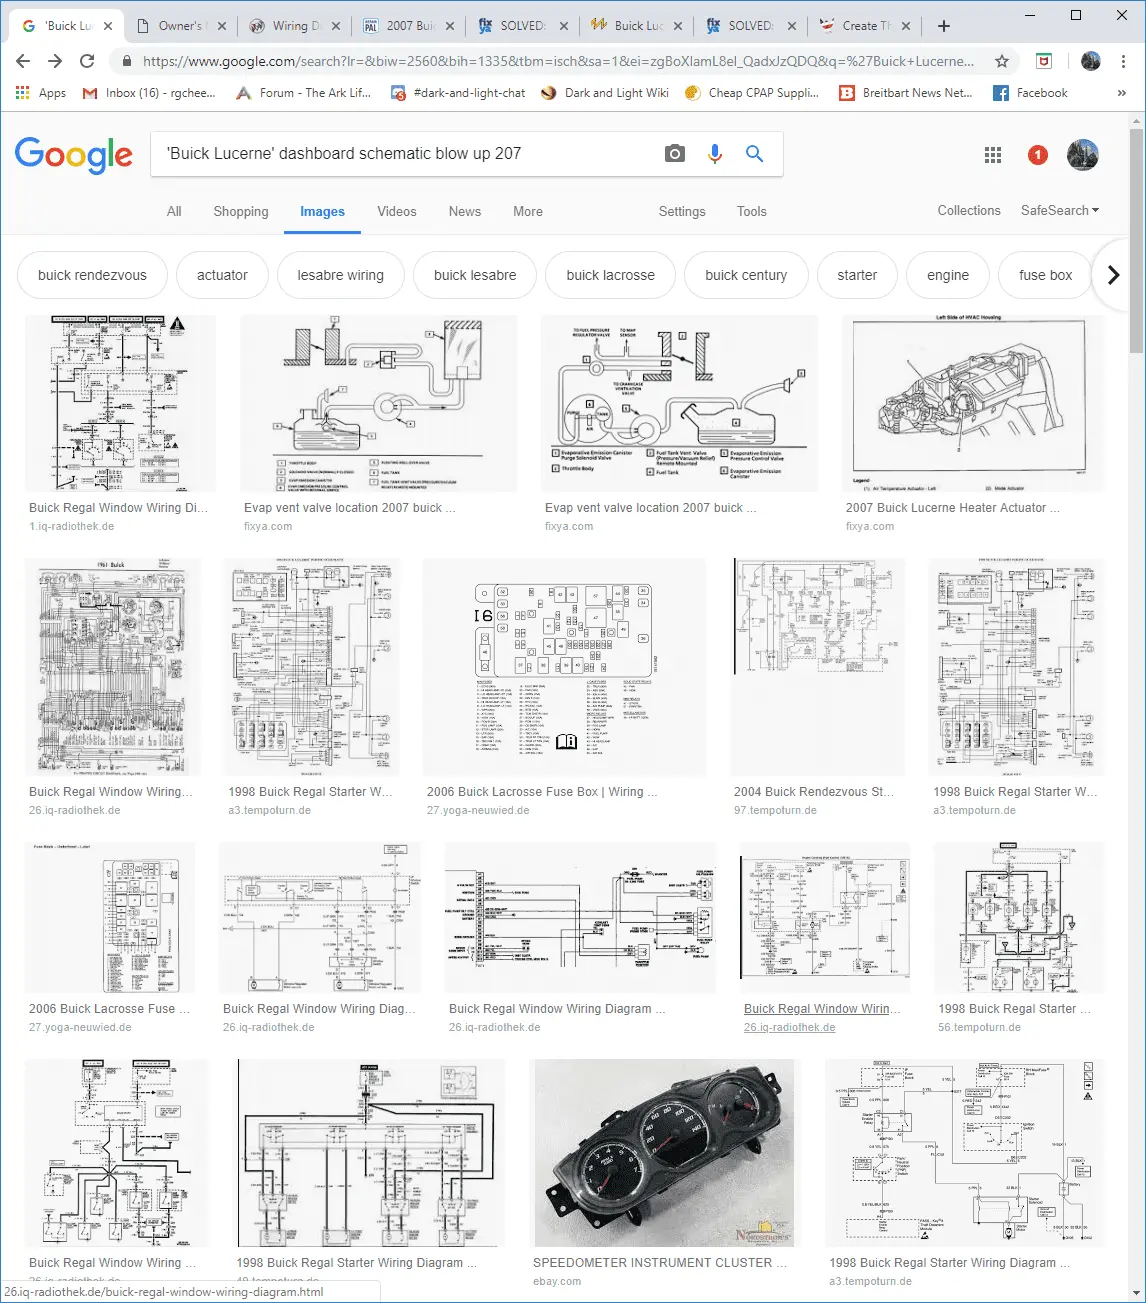Screen dimensions: 1146x1303
Task: Bookmark this page with the star icon
Action: (1001, 61)
